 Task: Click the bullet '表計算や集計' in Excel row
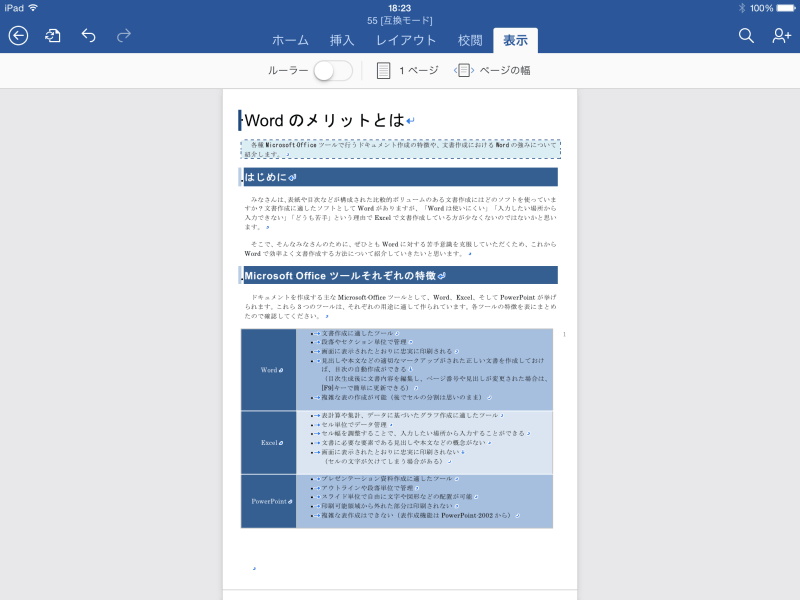coord(410,415)
